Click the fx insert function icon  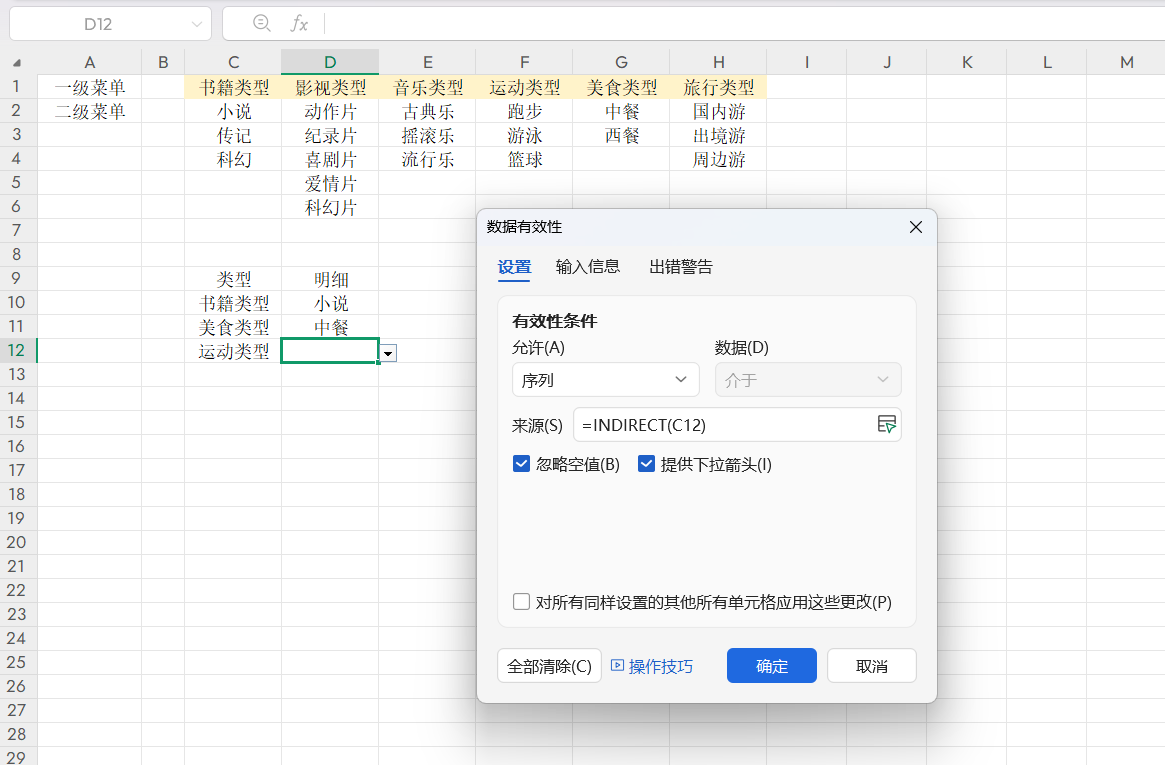(x=299, y=24)
